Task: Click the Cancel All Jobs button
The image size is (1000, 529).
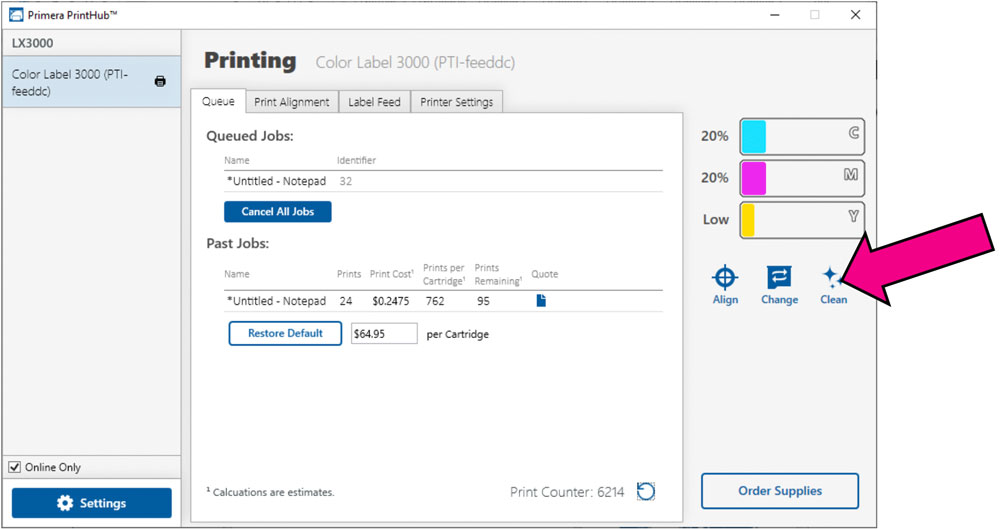Action: [x=277, y=212]
